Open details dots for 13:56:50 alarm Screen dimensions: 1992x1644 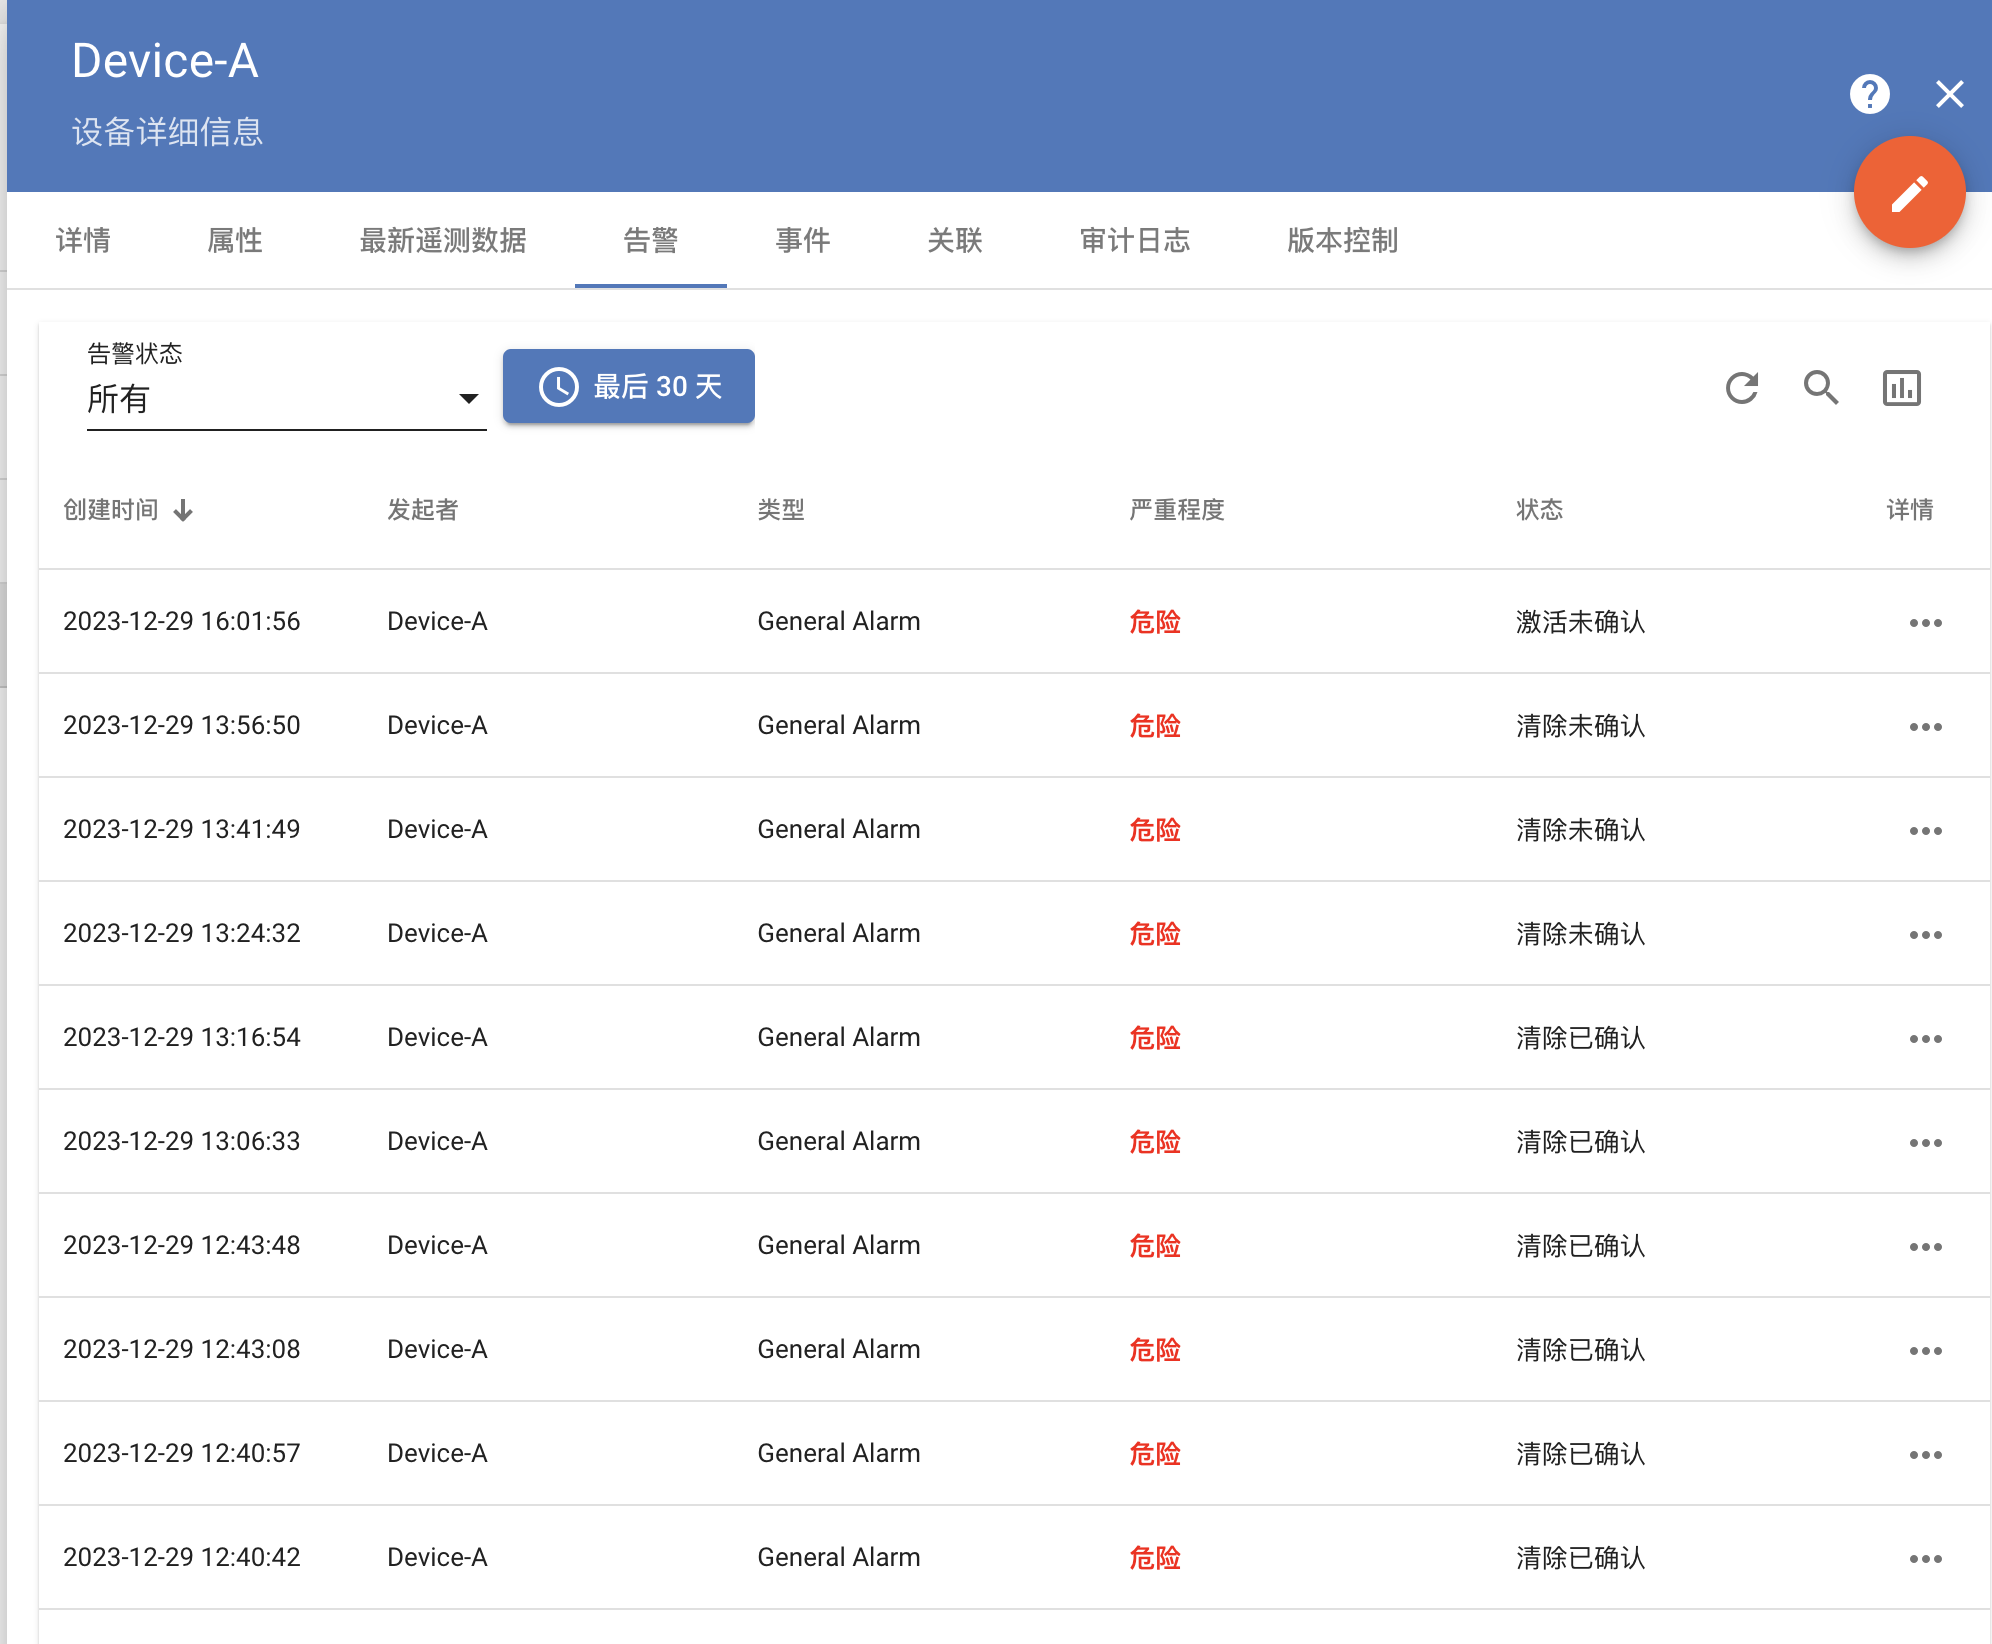[1924, 727]
